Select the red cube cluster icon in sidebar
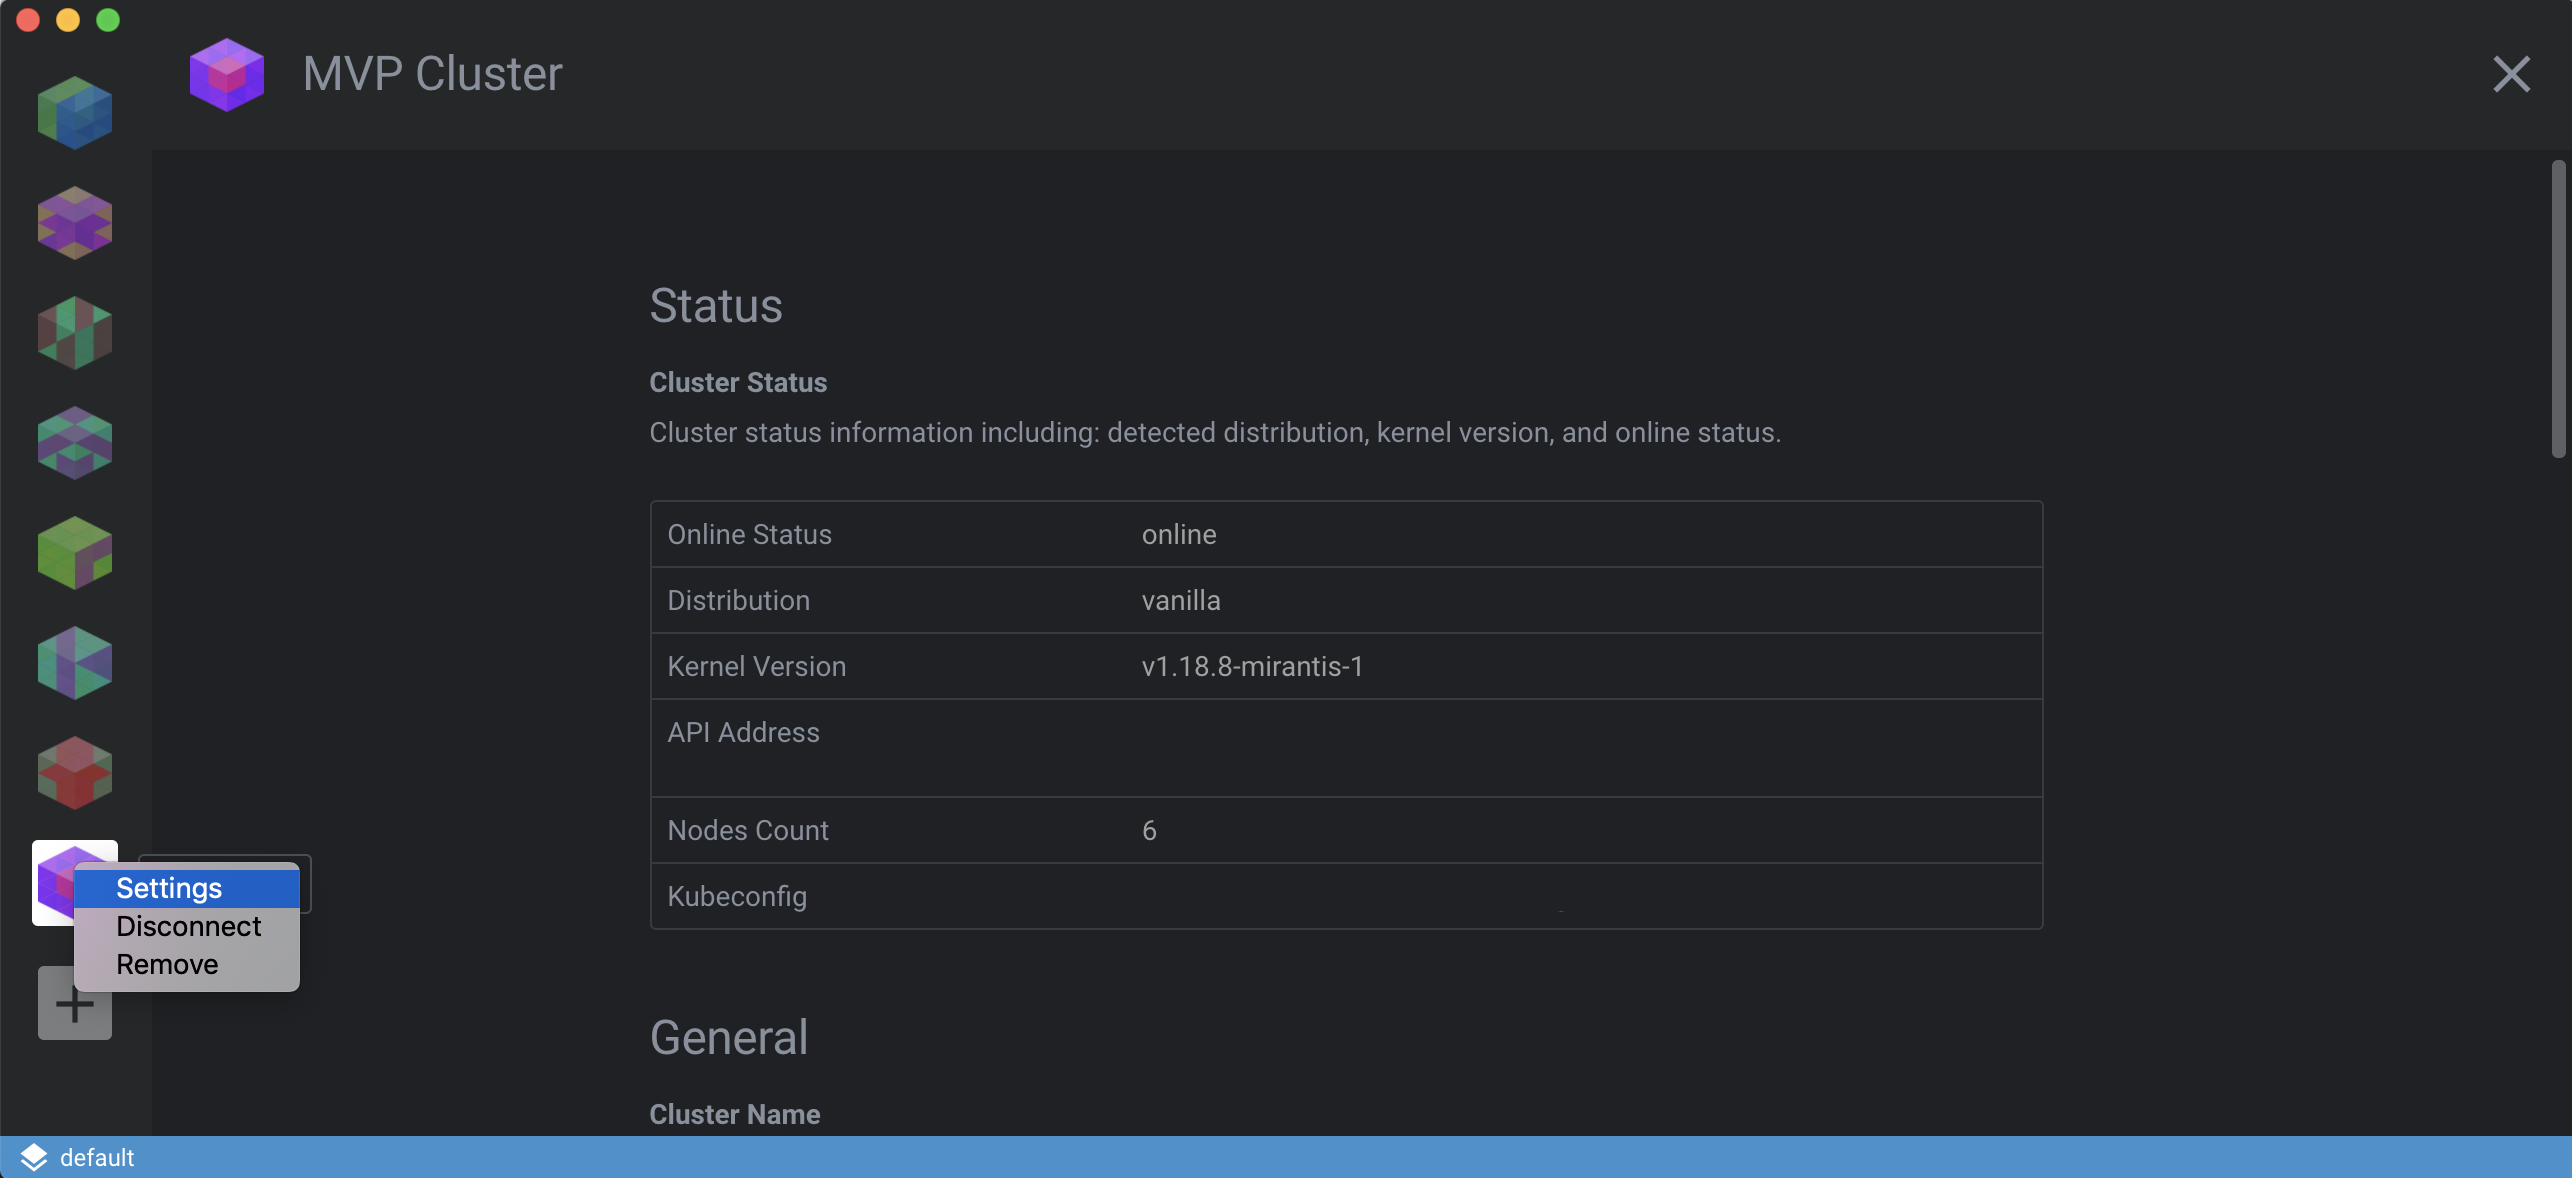Viewport: 2572px width, 1178px height. (x=74, y=772)
